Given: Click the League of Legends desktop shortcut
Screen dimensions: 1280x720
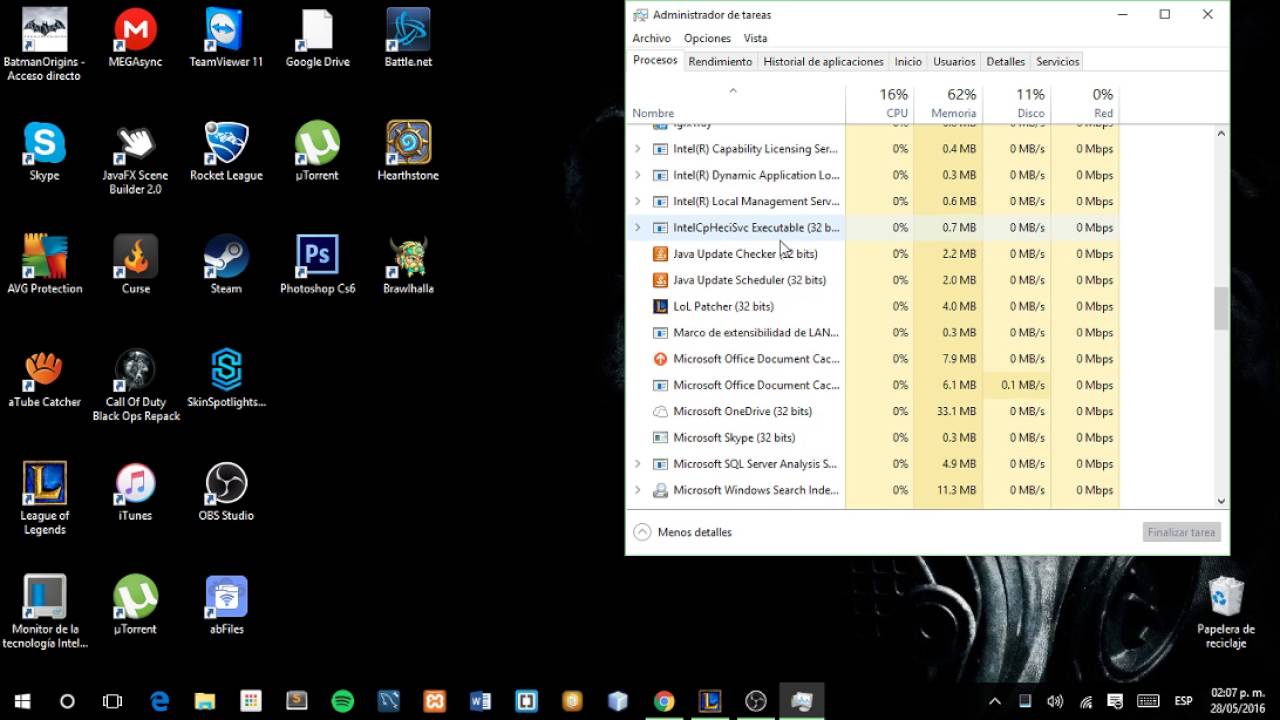Looking at the screenshot, I should point(44,498).
